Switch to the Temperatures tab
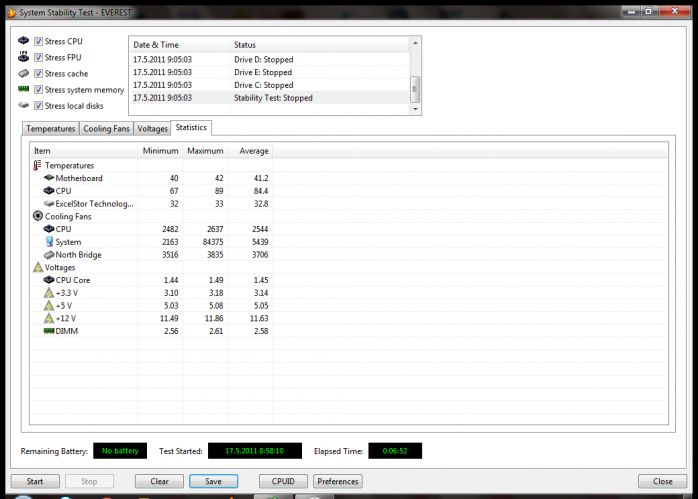 tap(51, 129)
